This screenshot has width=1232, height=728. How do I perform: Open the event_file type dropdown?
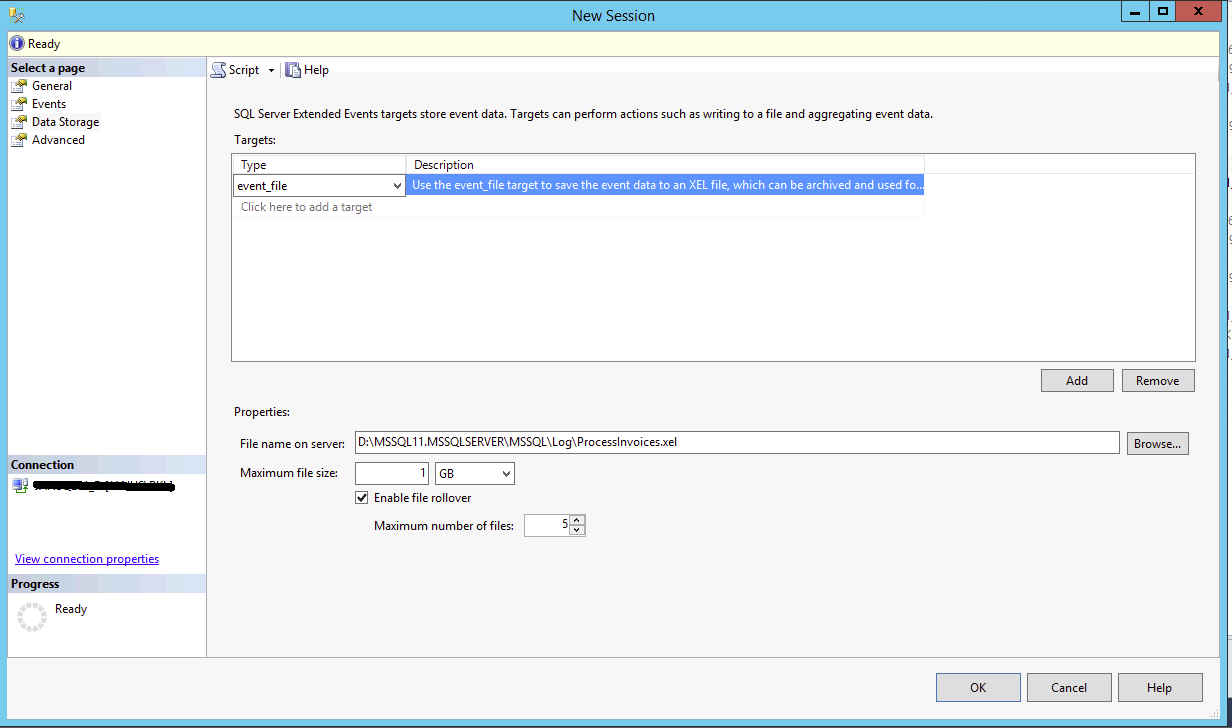[398, 186]
